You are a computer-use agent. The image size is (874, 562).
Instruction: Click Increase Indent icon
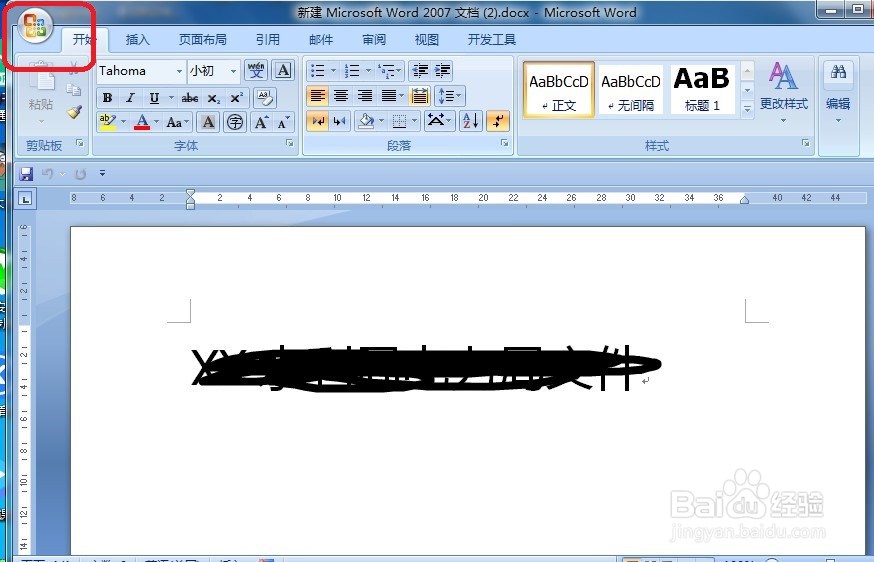click(442, 70)
